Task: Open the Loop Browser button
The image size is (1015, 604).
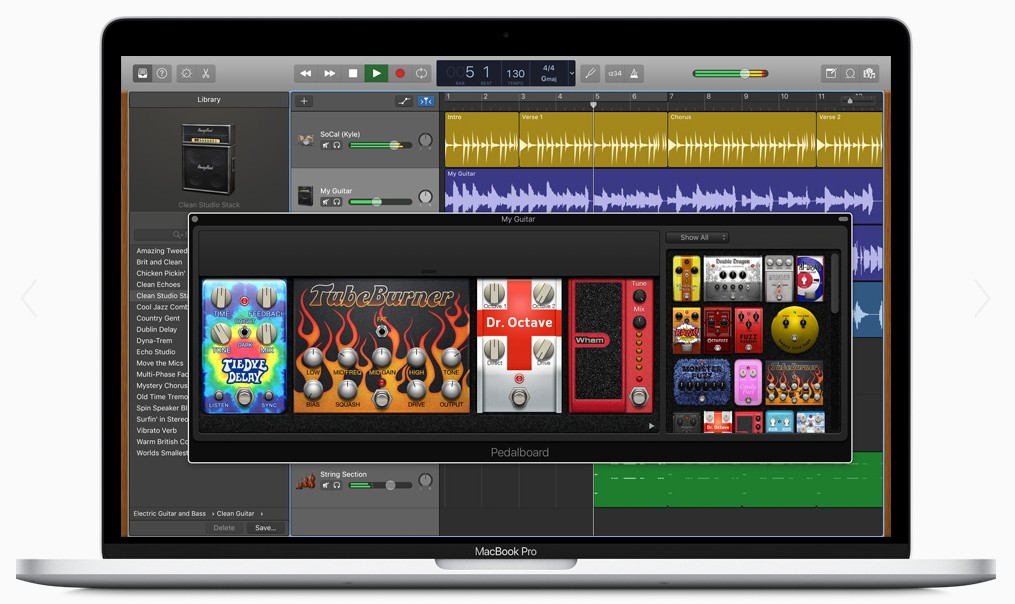Action: (x=850, y=73)
